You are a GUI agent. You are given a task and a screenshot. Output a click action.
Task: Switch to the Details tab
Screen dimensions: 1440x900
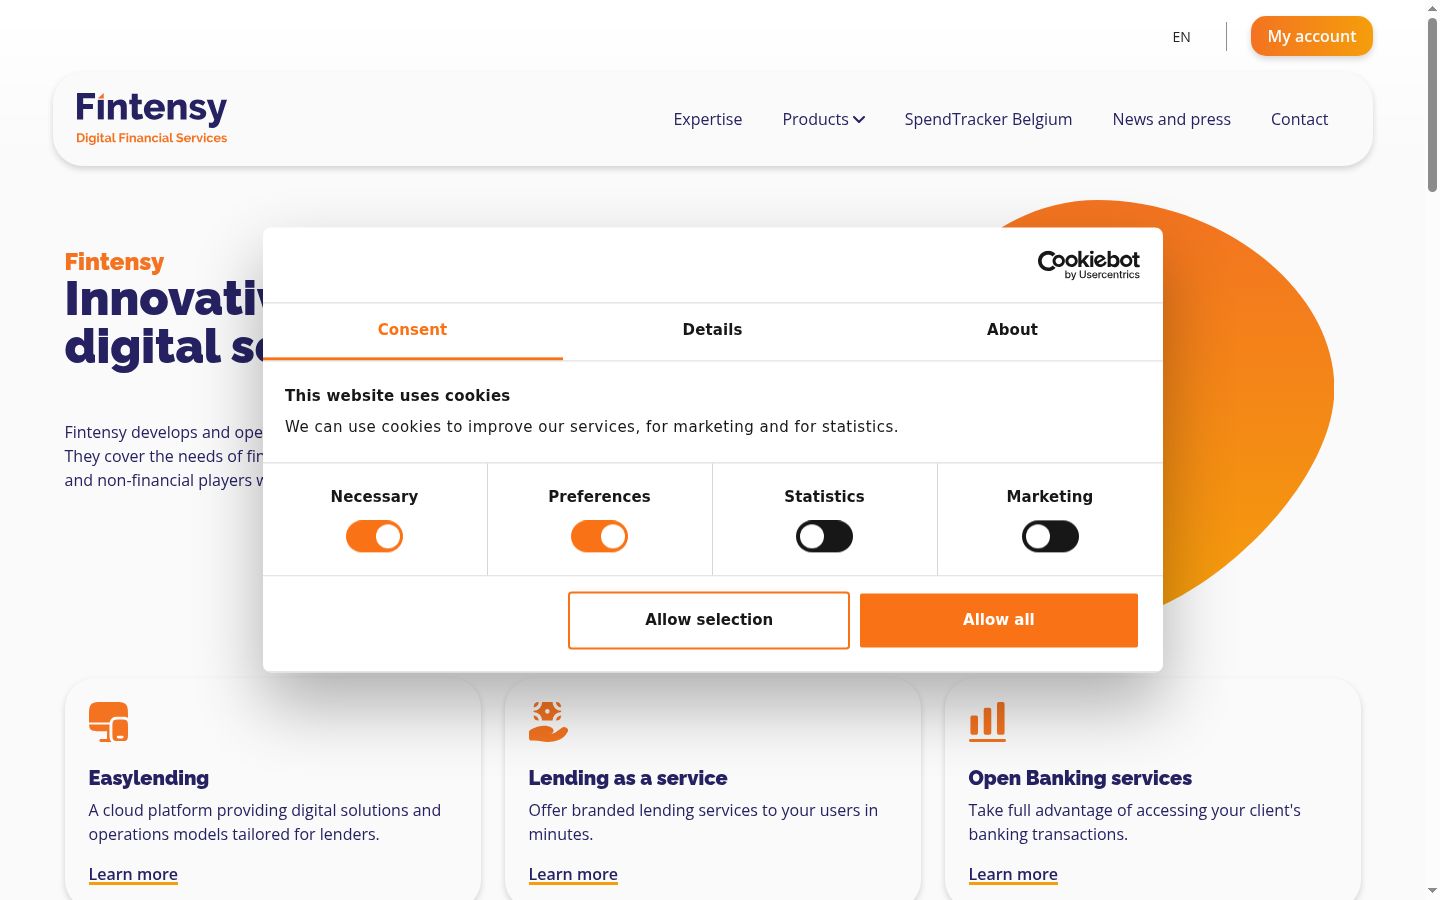point(712,330)
